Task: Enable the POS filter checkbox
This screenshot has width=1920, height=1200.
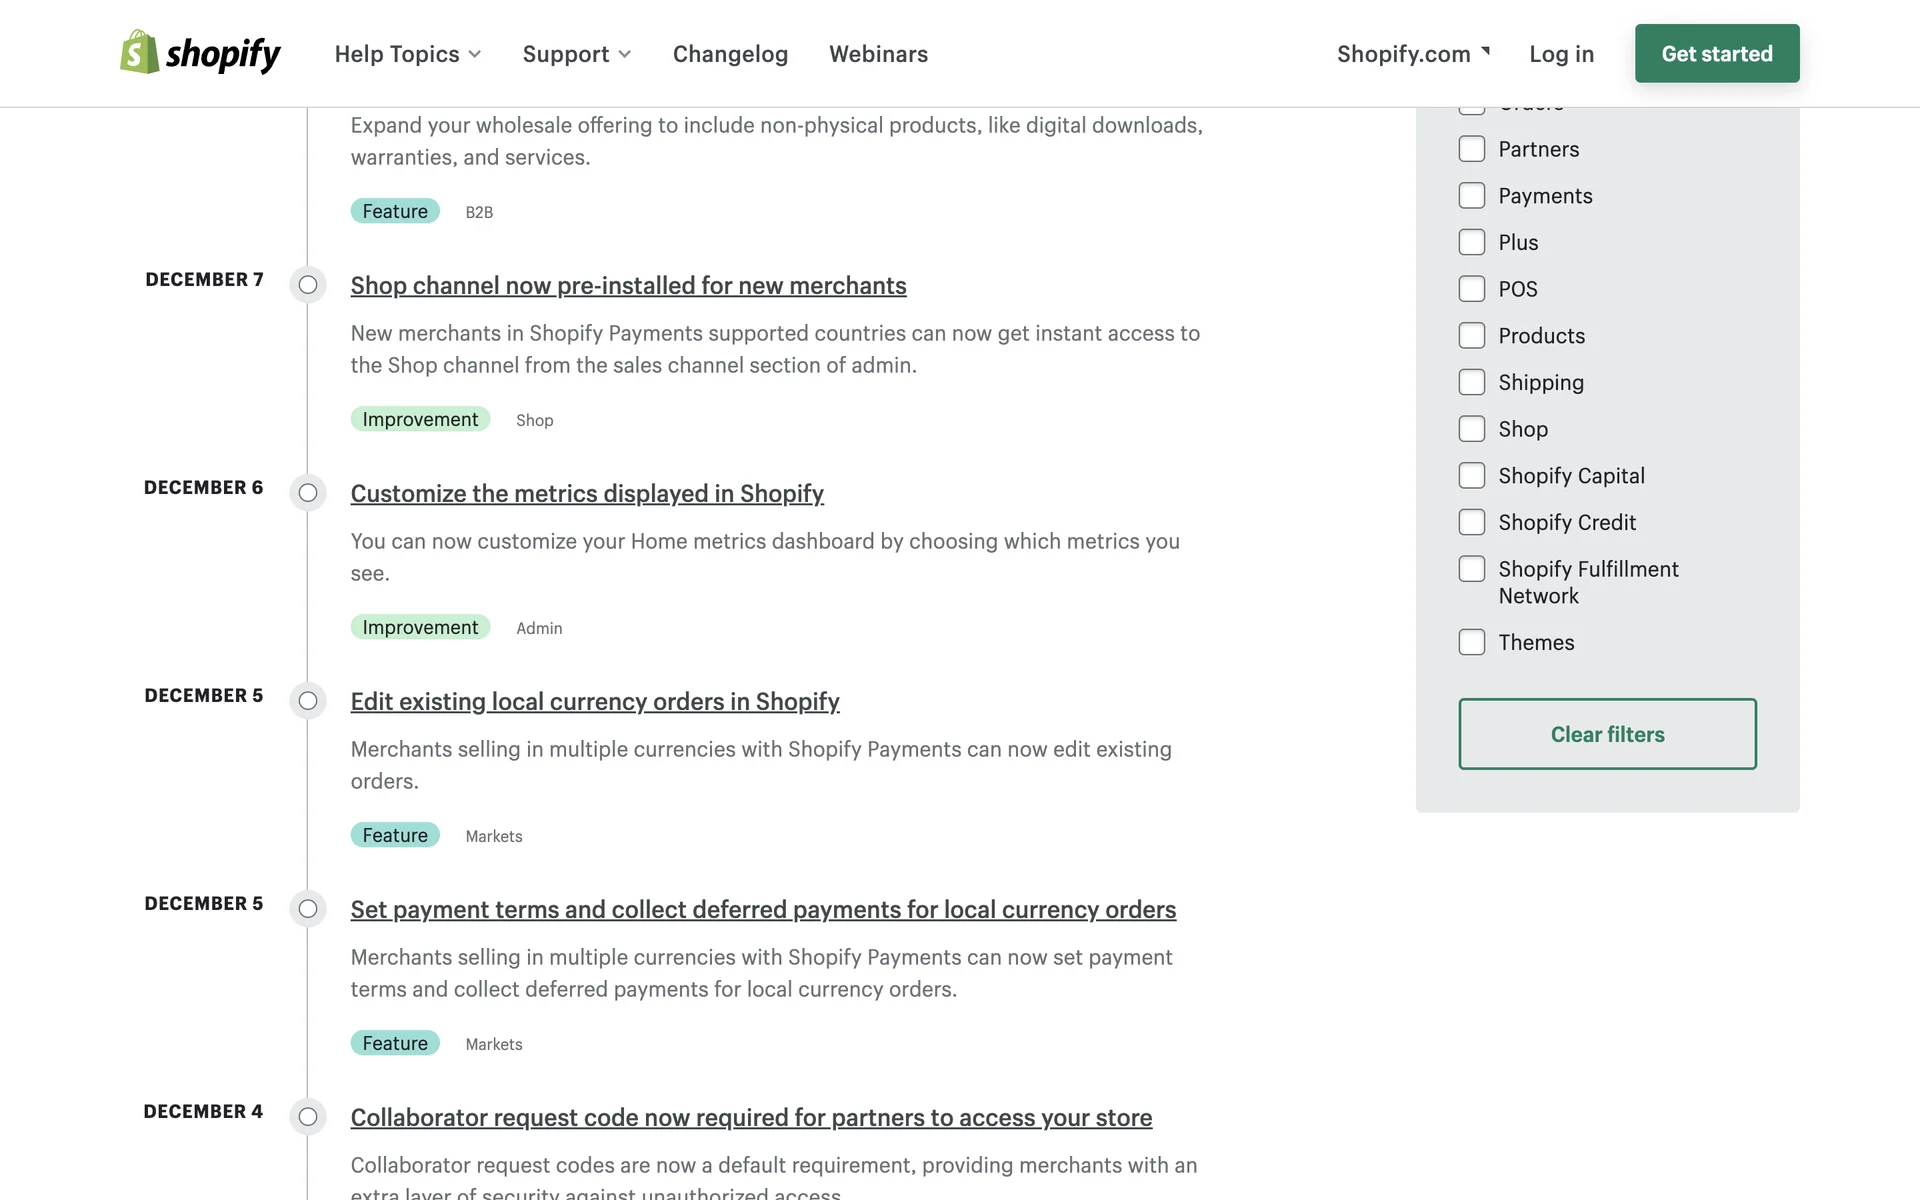Action: (x=1472, y=289)
